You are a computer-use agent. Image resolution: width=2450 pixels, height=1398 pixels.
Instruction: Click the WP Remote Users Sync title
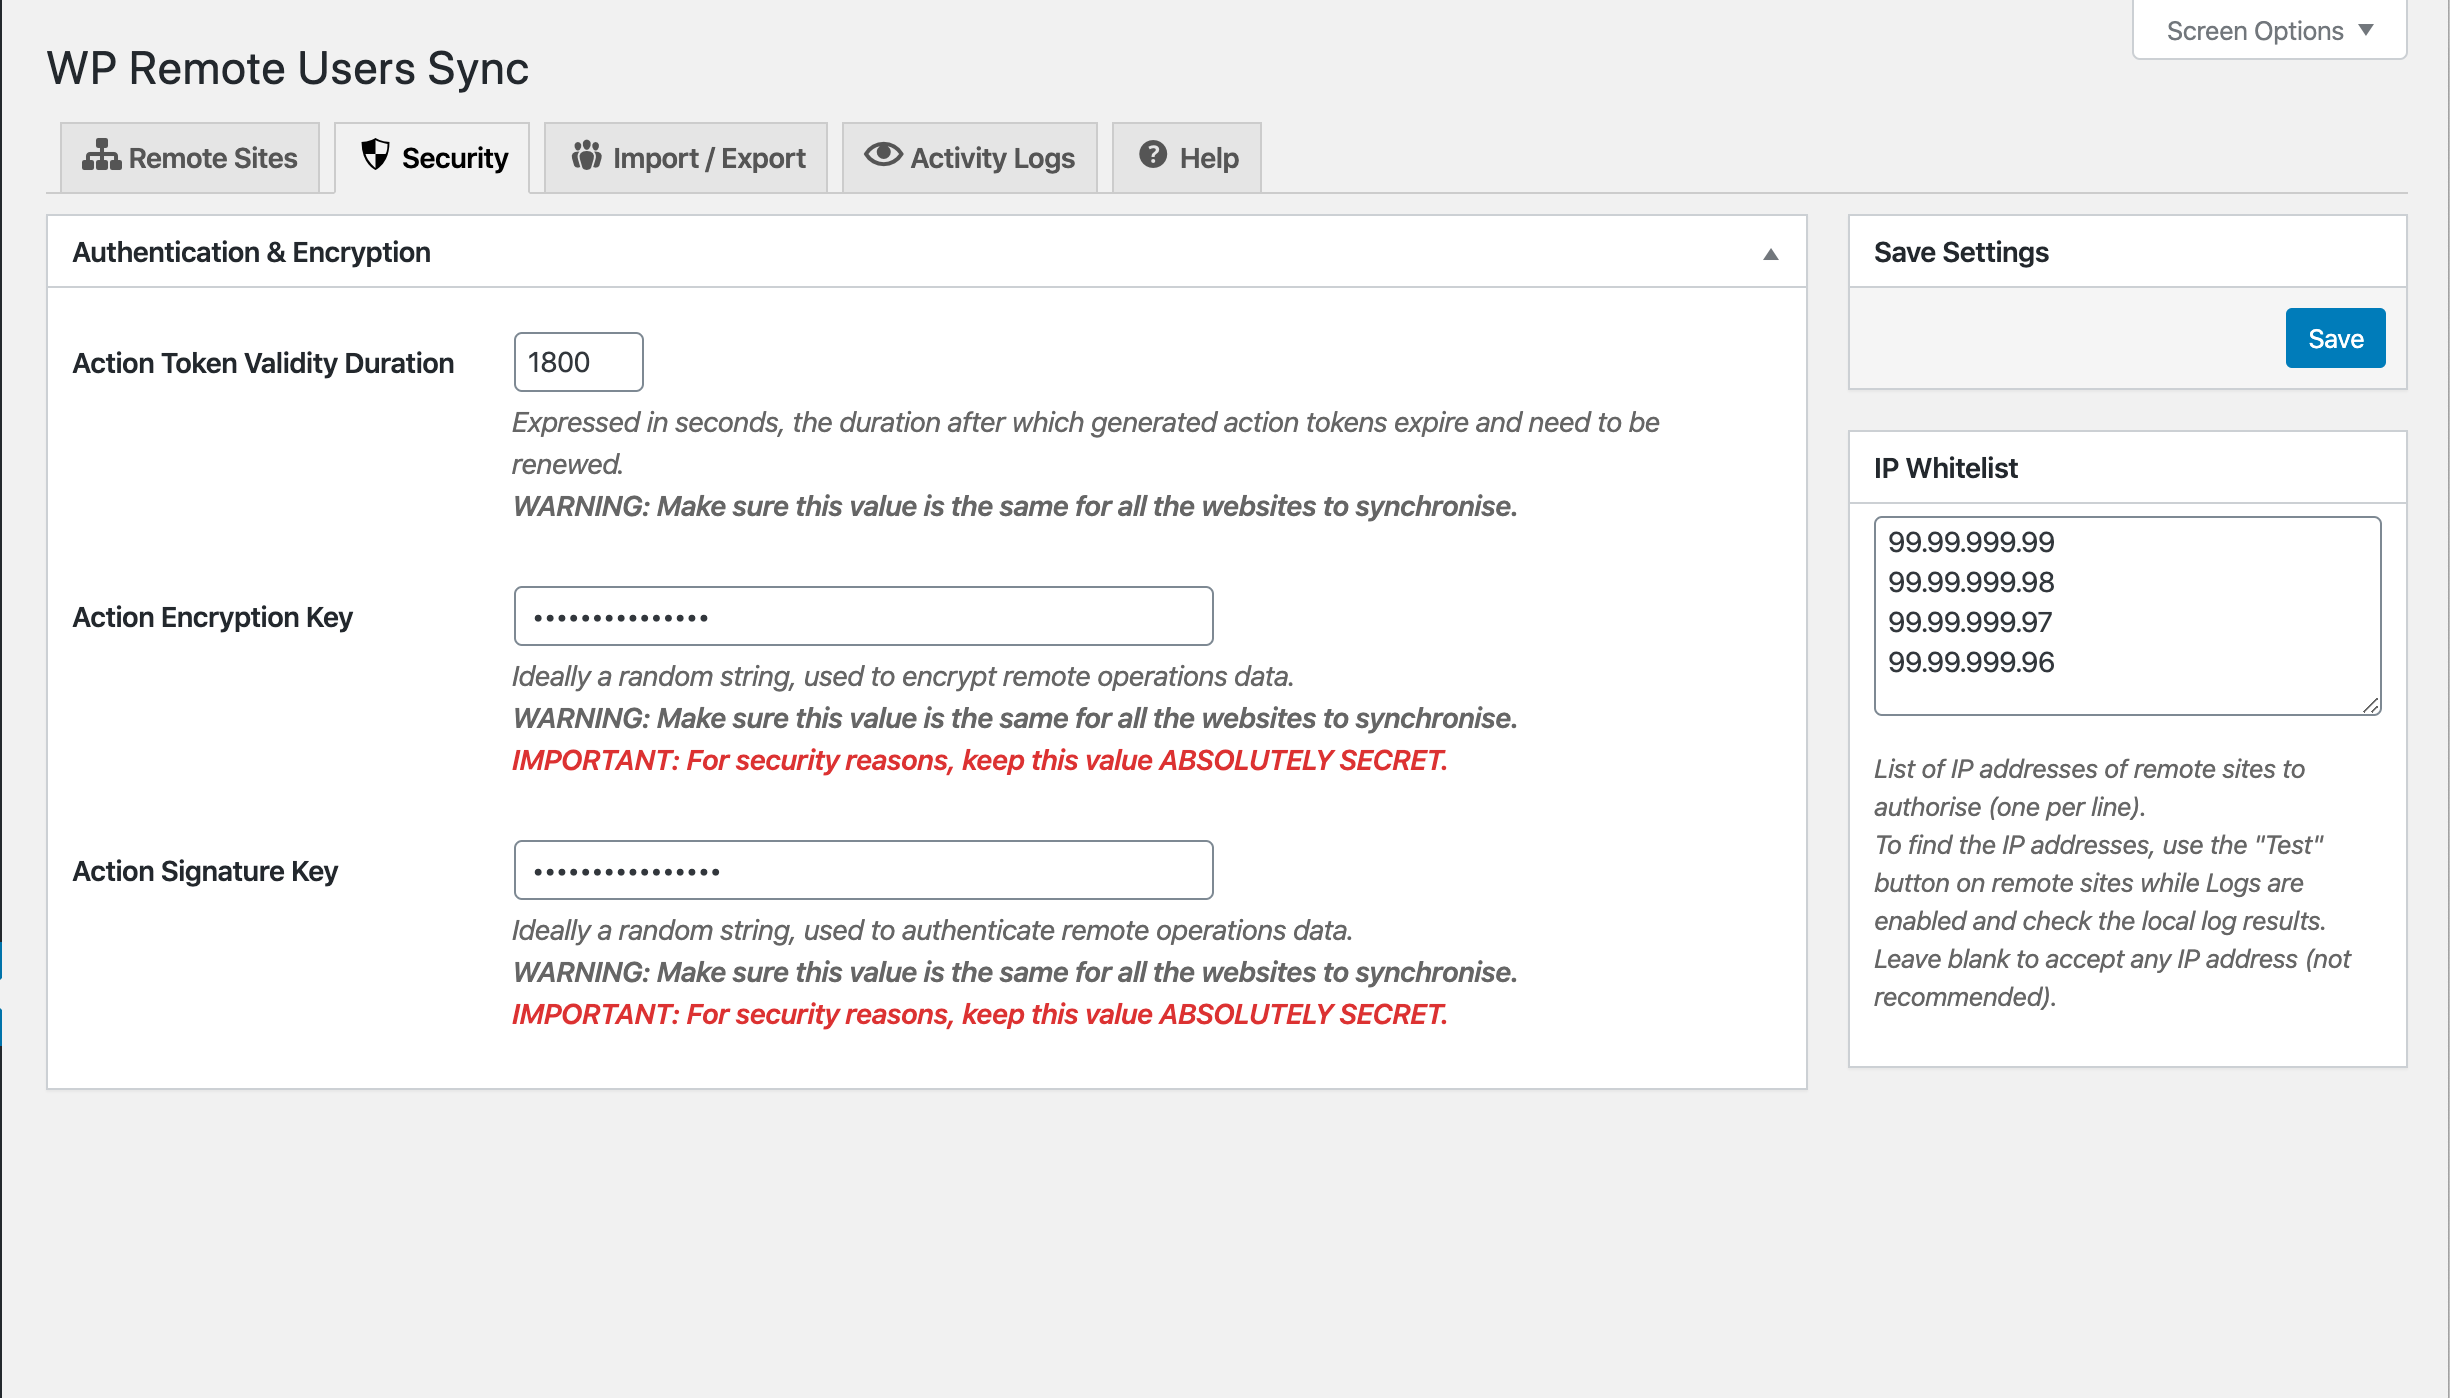coord(288,69)
